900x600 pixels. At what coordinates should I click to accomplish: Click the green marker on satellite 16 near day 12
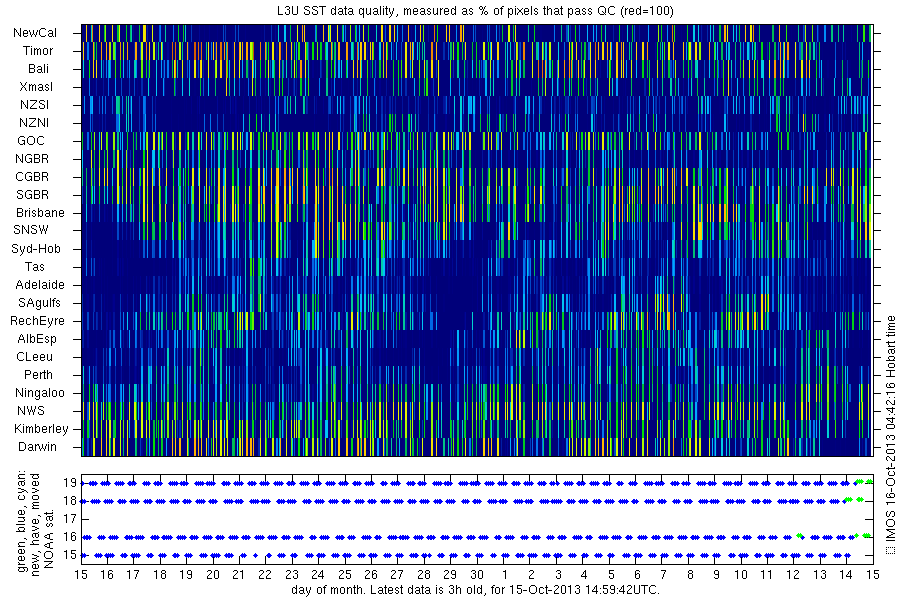click(799, 536)
